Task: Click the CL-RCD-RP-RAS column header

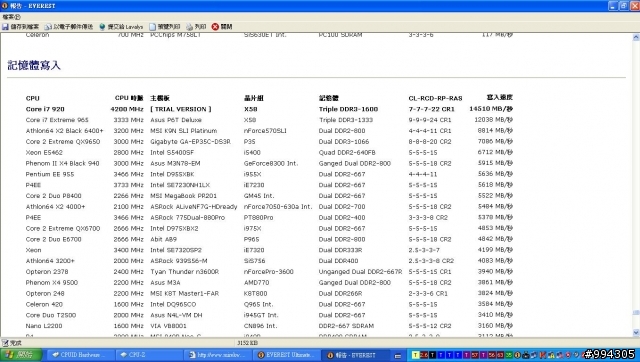Action: 436,98
